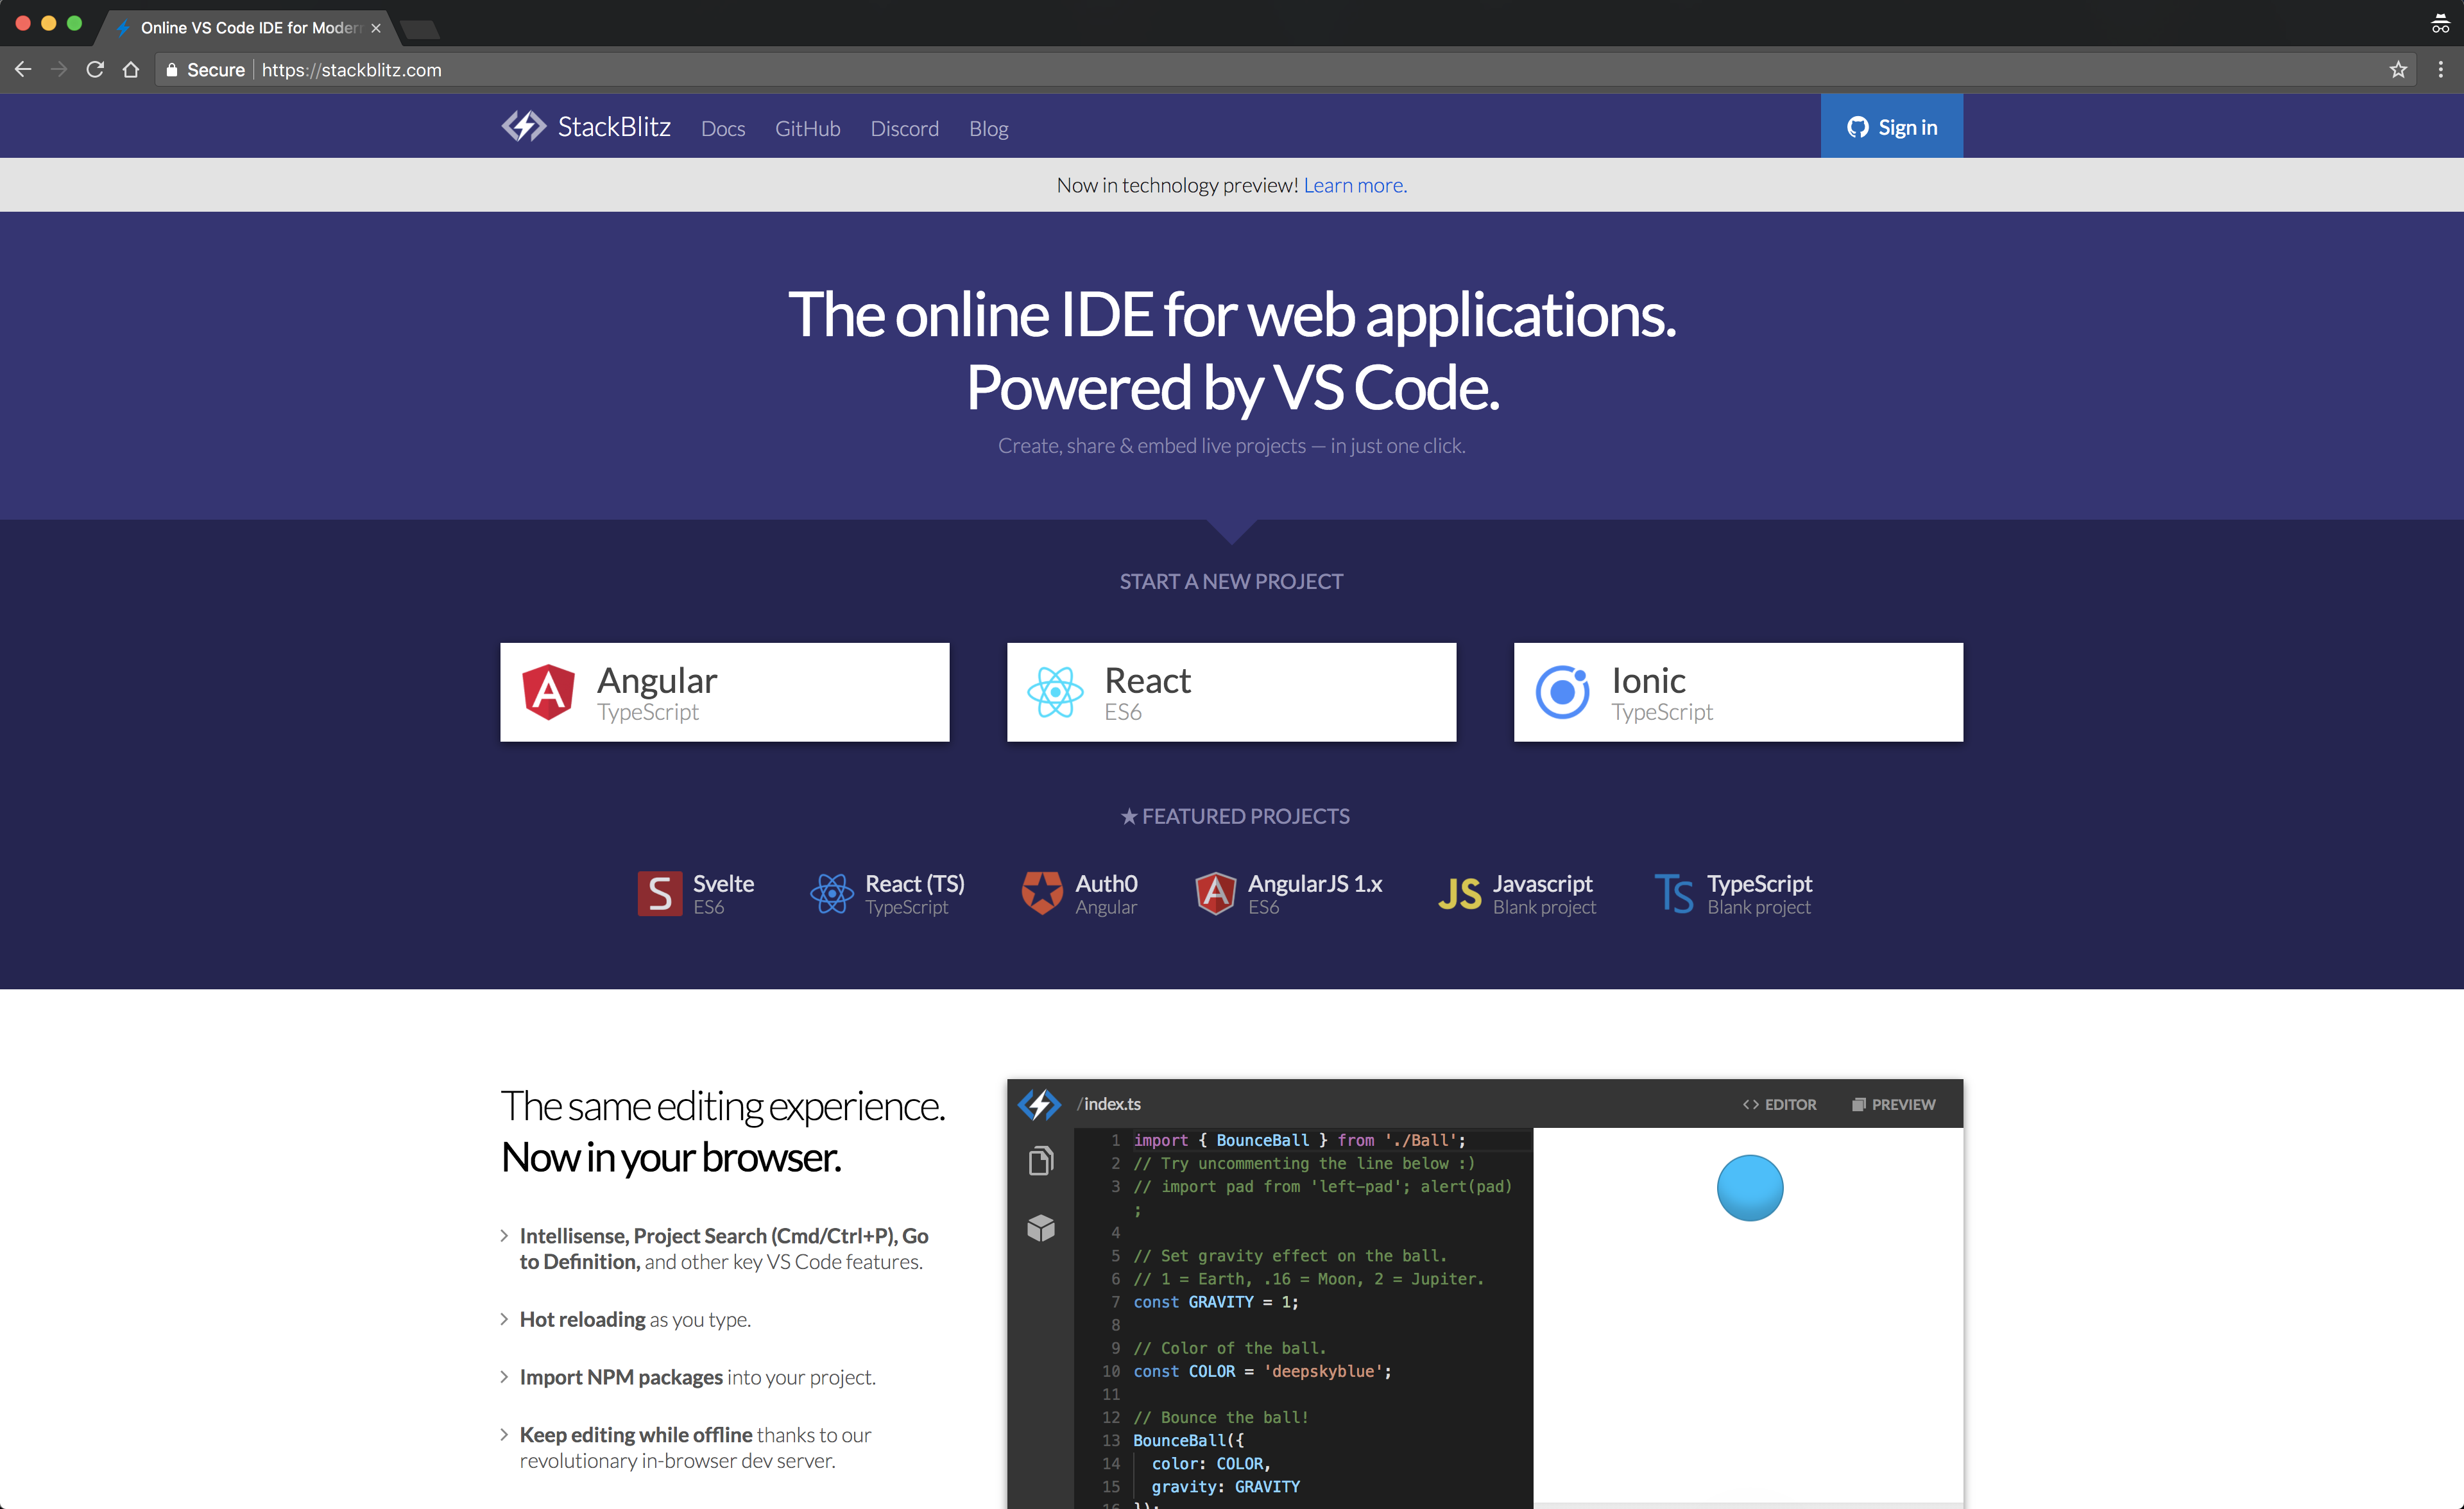Open the Javascript Blank project
The image size is (2464, 1509).
click(1517, 893)
